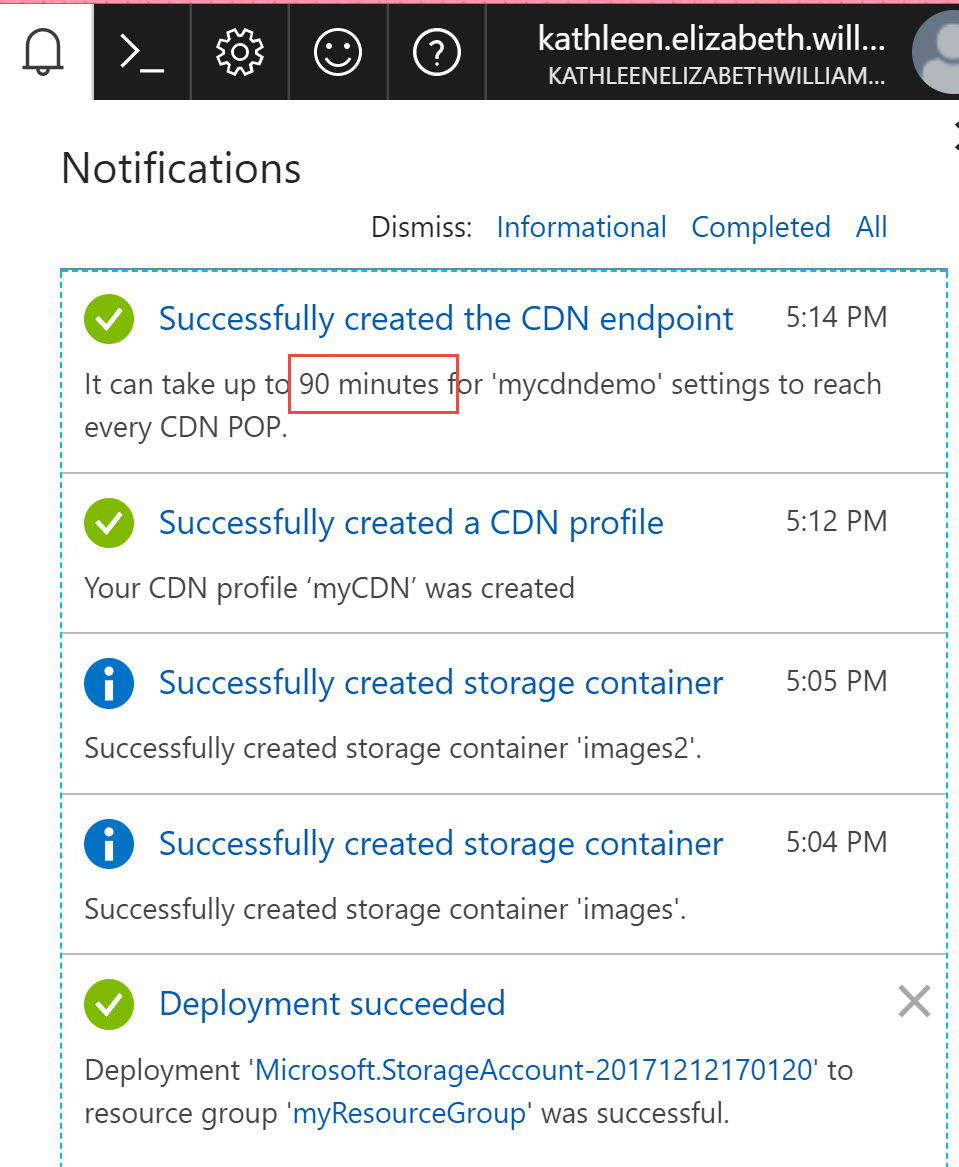Dismiss All notifications
Viewport: 959px width, 1167px height.
tap(871, 227)
